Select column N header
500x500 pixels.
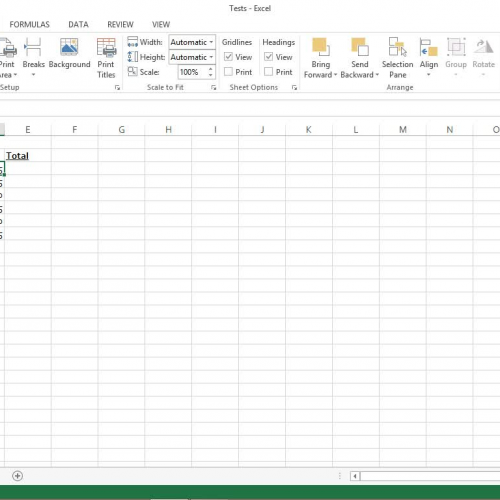[450, 130]
